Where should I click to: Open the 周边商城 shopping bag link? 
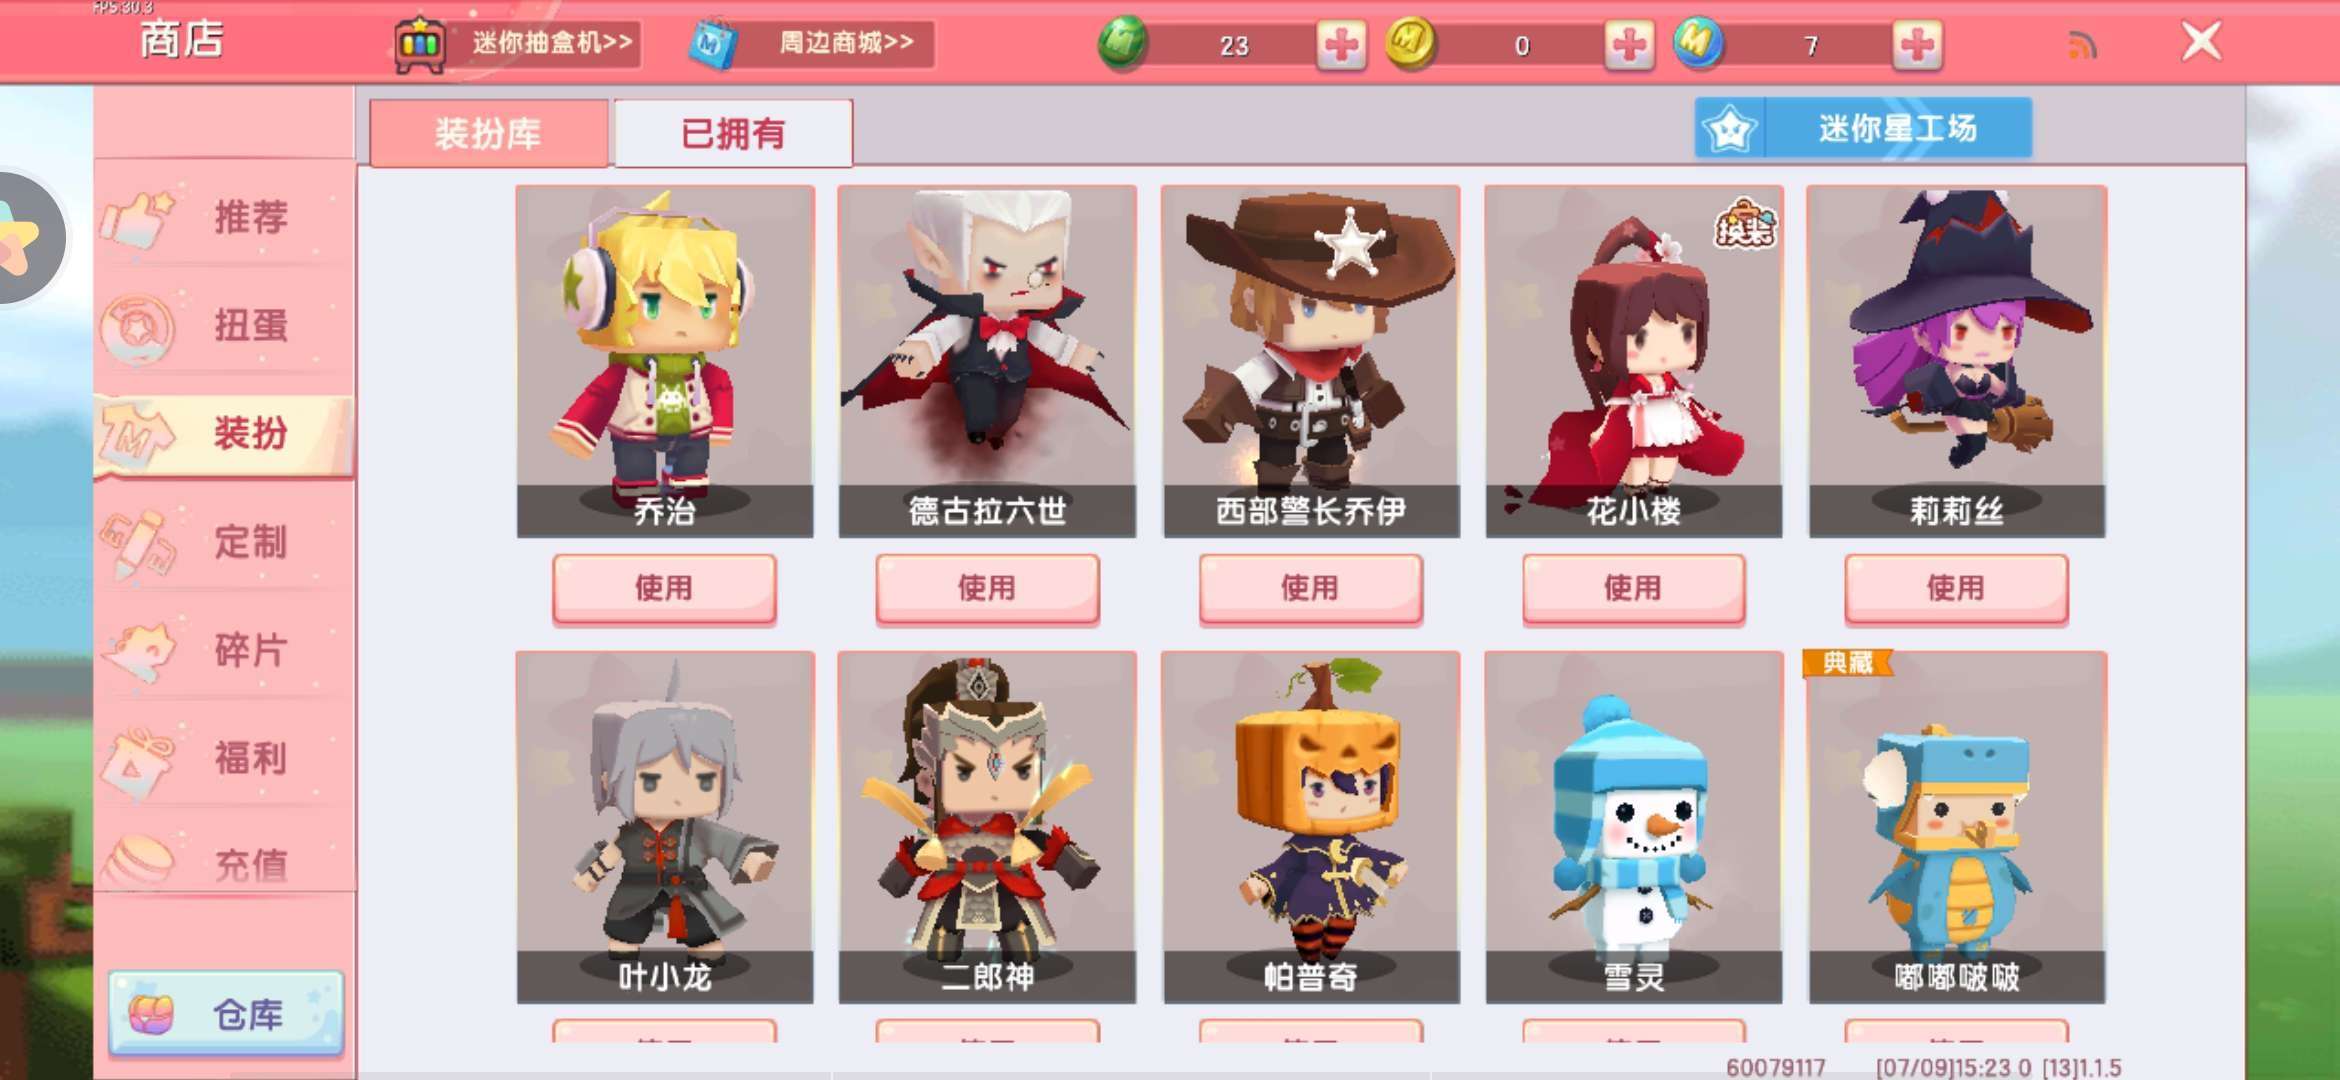(x=812, y=43)
